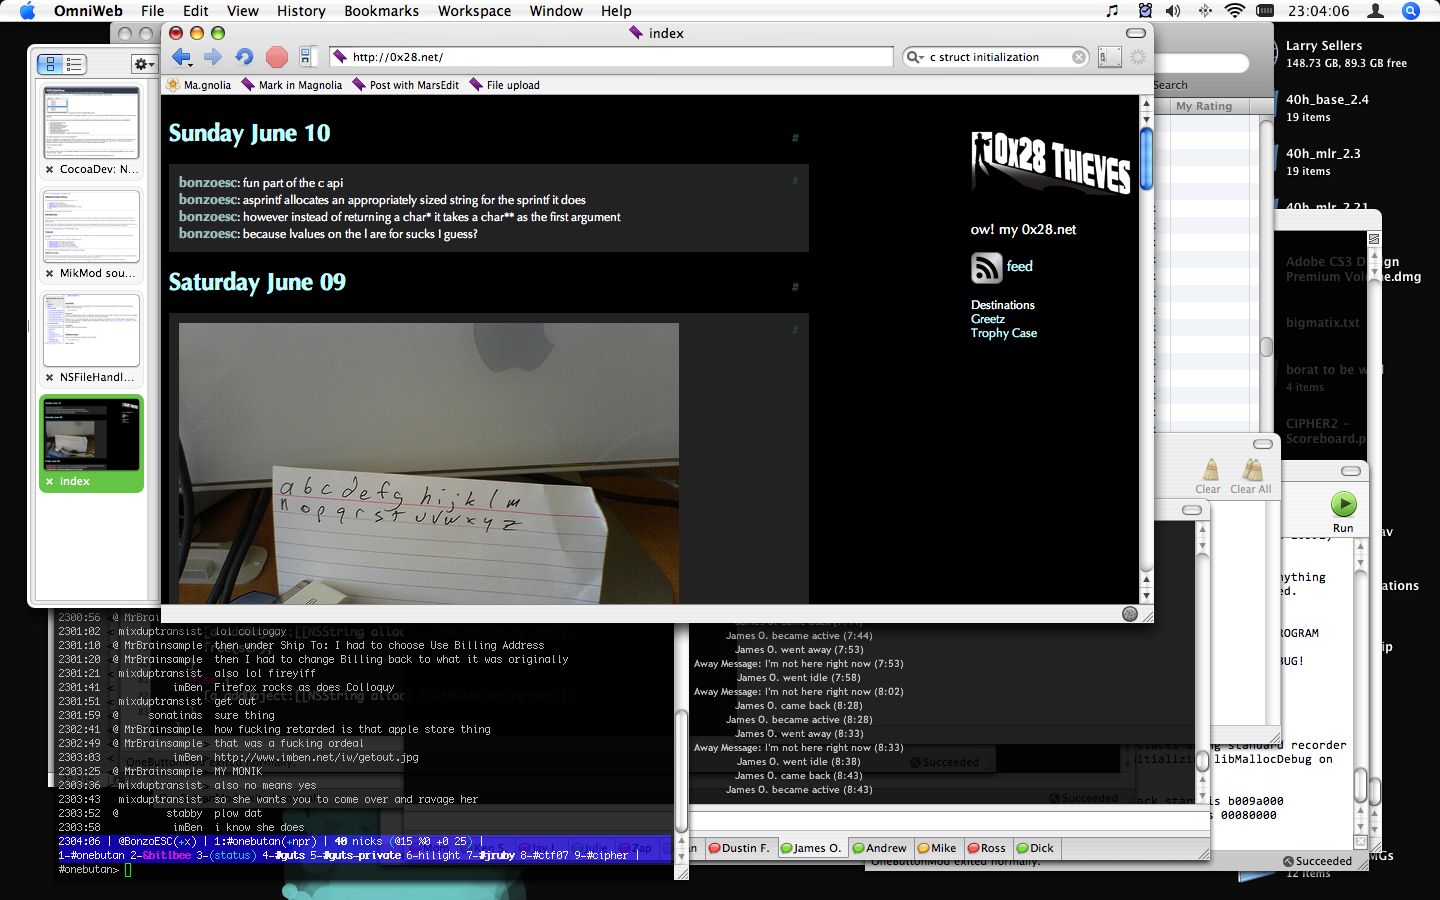This screenshot has width=1440, height=900.
Task: Click the toolbar toggle pill in OmniWeb title bar
Action: coord(1136,33)
